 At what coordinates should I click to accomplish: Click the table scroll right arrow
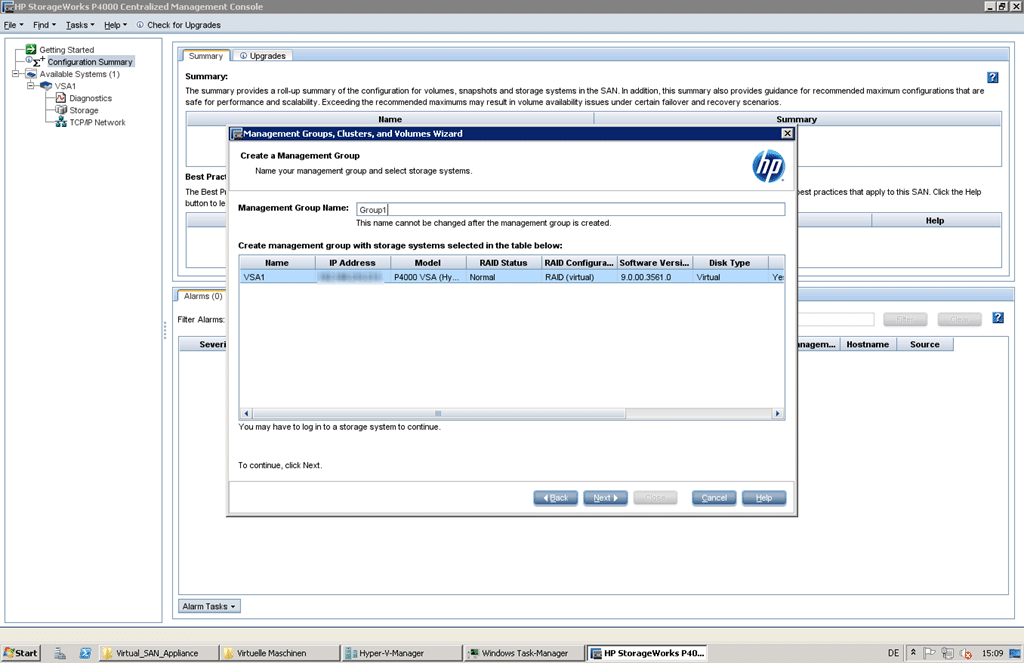tap(777, 413)
